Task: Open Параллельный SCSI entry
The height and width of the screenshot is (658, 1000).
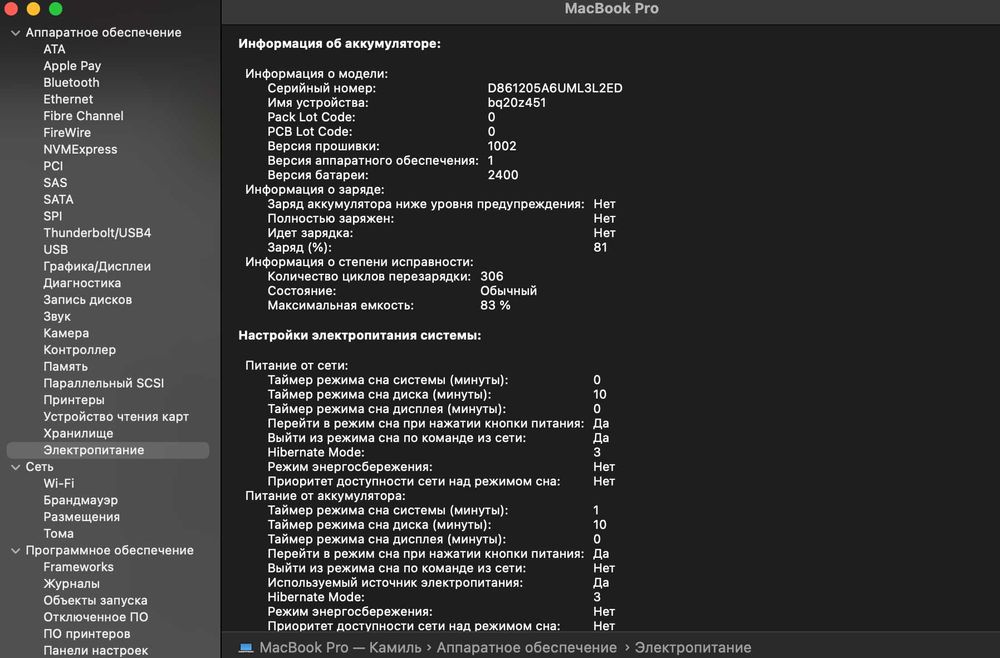Action: point(103,383)
